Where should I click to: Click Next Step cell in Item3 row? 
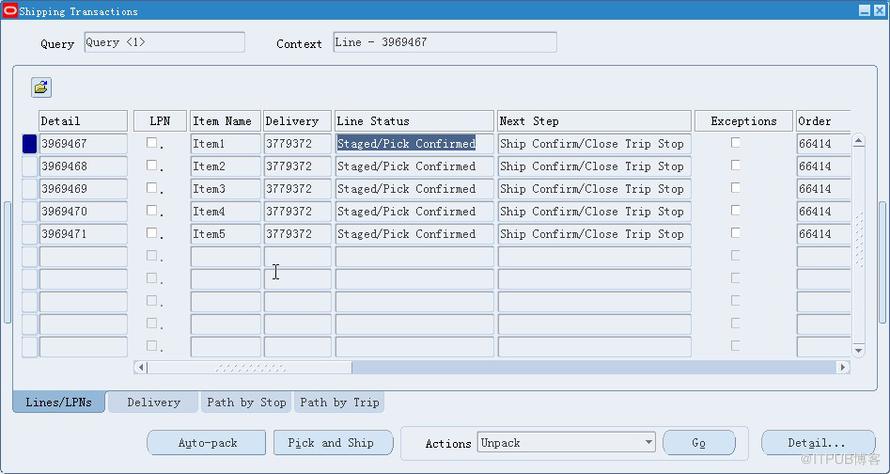click(x=594, y=189)
